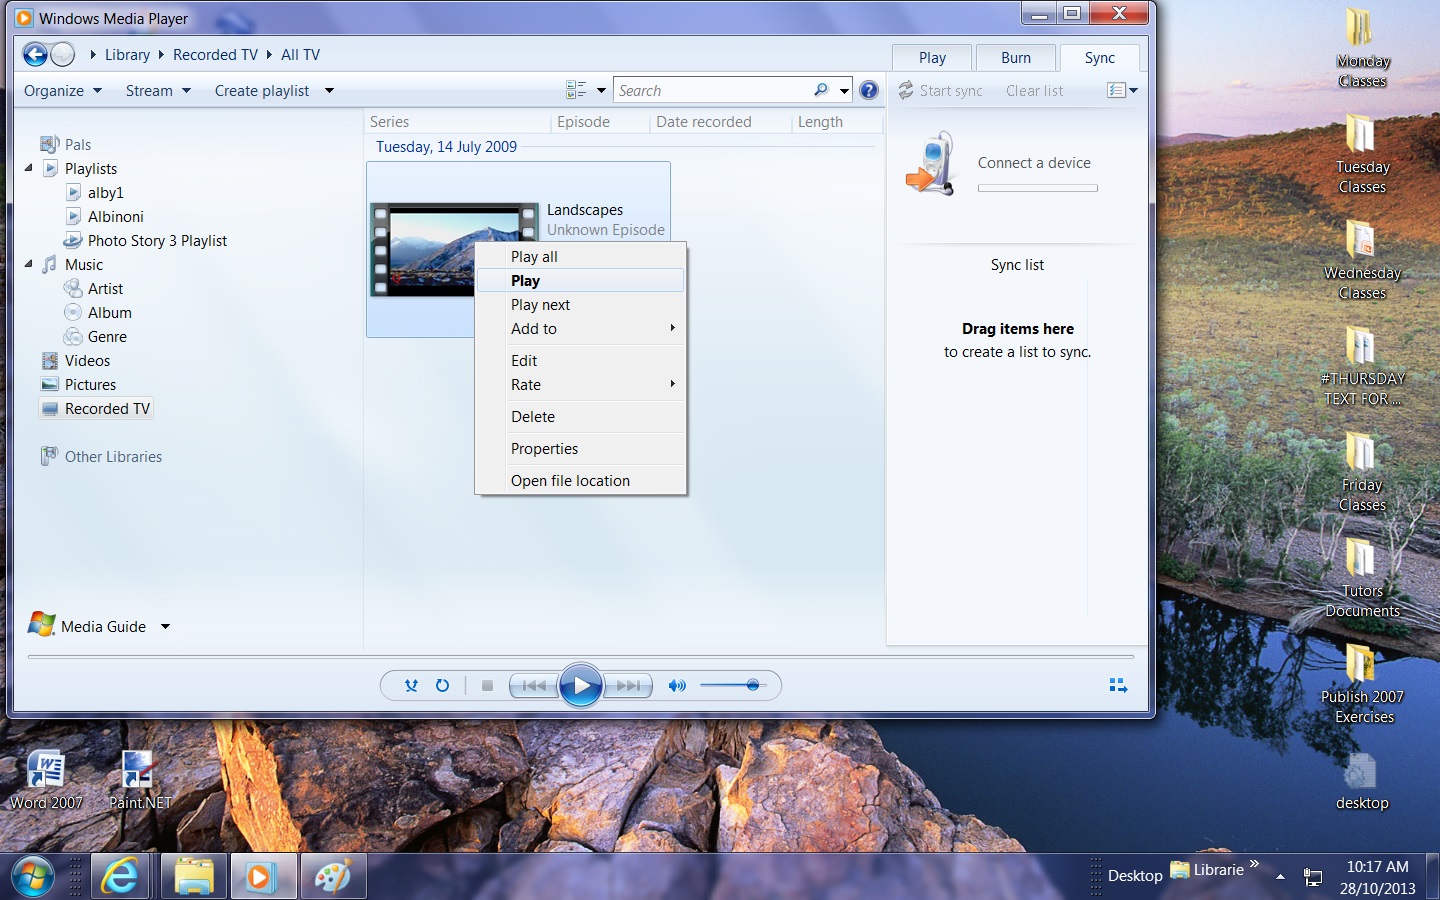1440x900 pixels.
Task: Choose Delete from the context menu
Action: click(581, 416)
